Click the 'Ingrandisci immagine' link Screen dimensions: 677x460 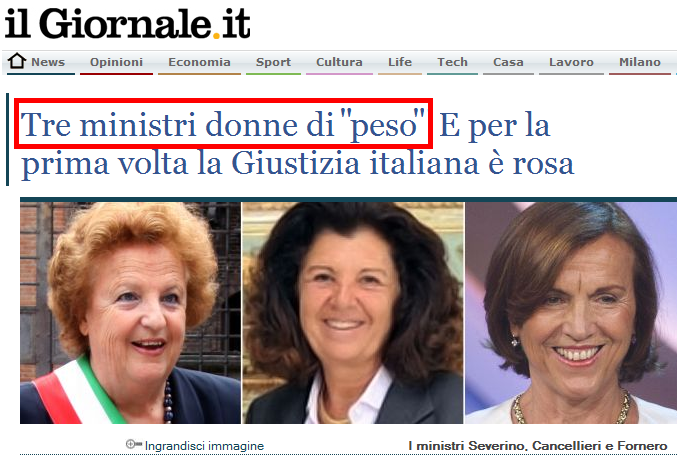click(204, 446)
